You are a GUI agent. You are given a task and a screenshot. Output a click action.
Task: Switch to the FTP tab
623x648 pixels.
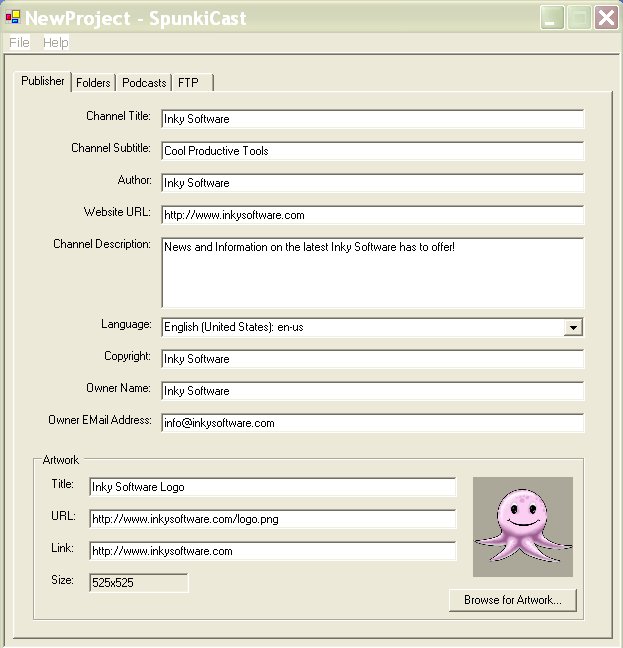click(x=193, y=83)
